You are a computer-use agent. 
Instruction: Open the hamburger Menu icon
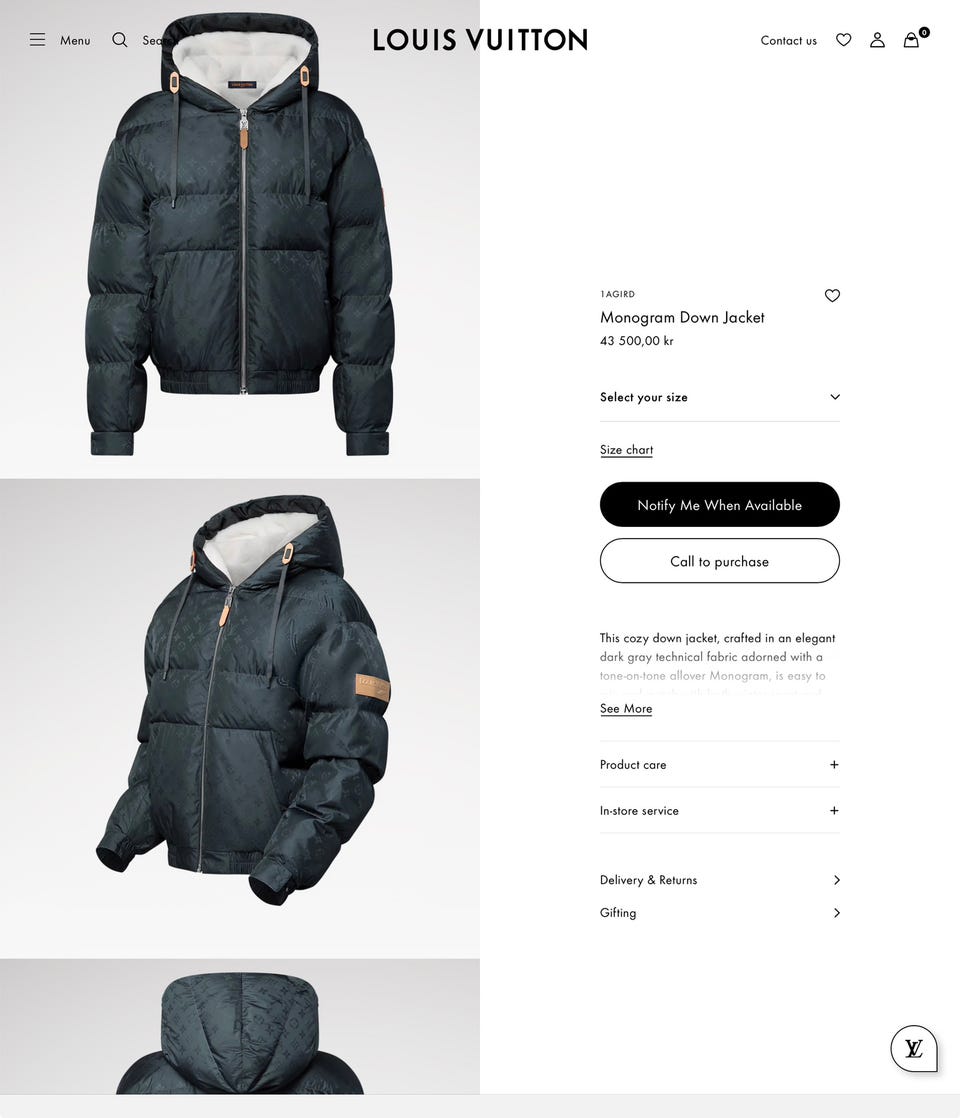(x=37, y=40)
